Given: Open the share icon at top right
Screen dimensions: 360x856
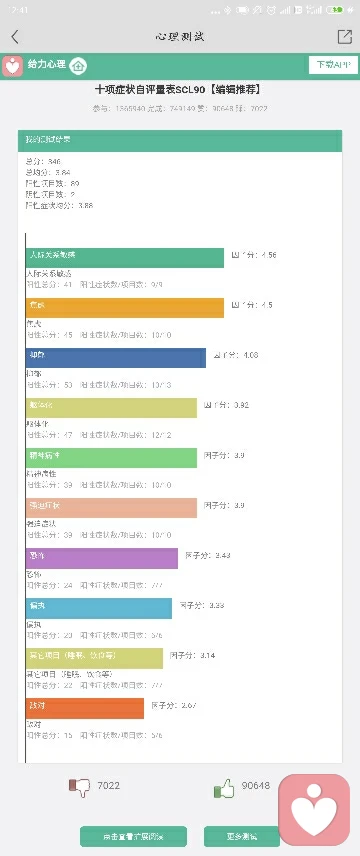Looking at the screenshot, I should (x=344, y=37).
